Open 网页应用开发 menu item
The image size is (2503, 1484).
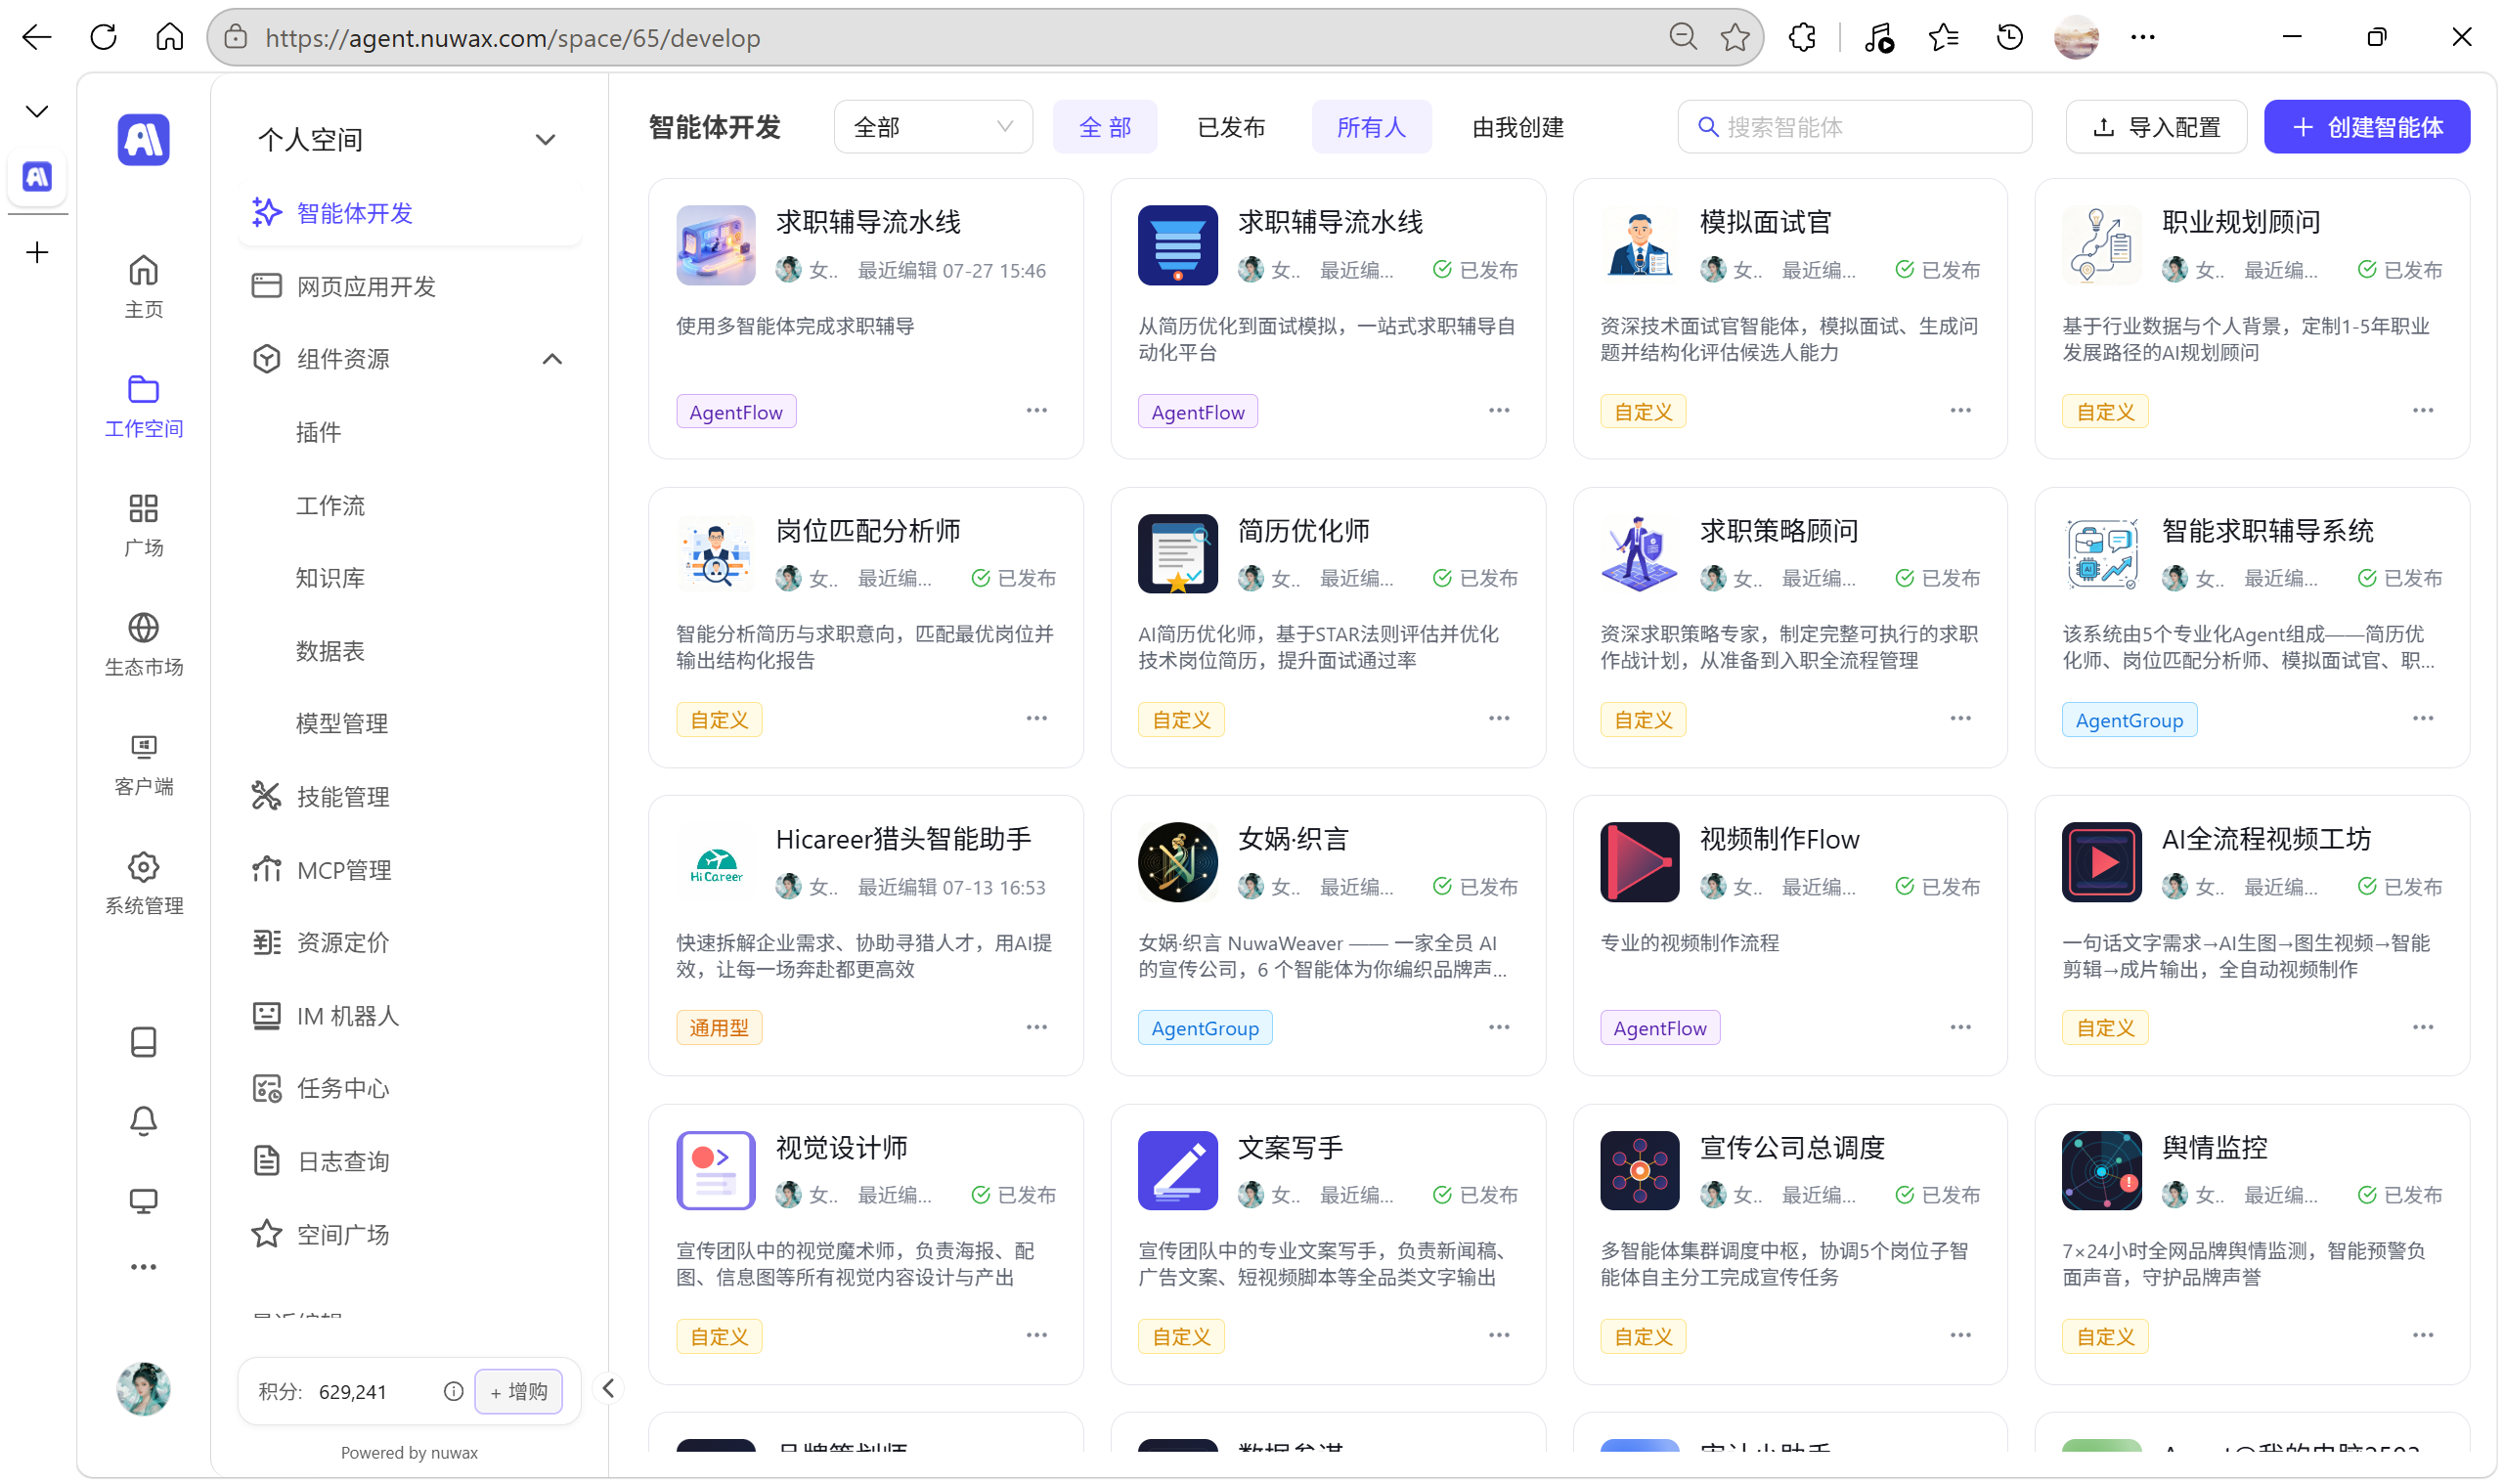point(410,286)
